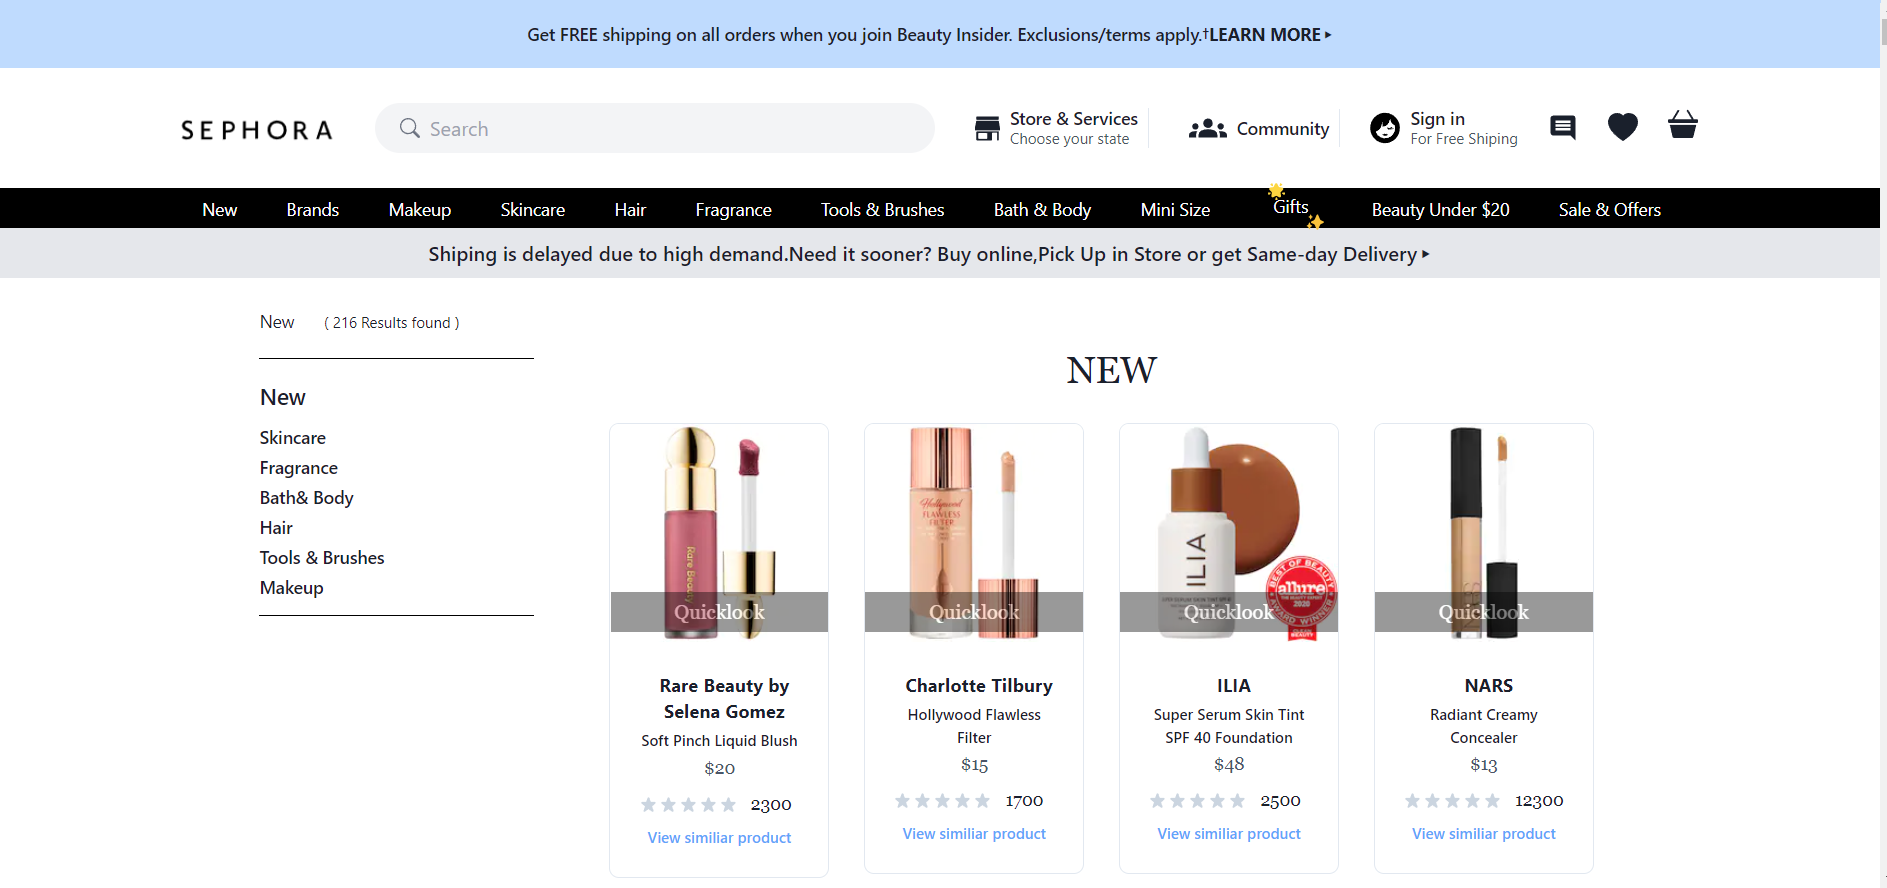Screen dimensions: 1887x888
Task: Click Store & Services Choose your state
Action: click(1073, 128)
